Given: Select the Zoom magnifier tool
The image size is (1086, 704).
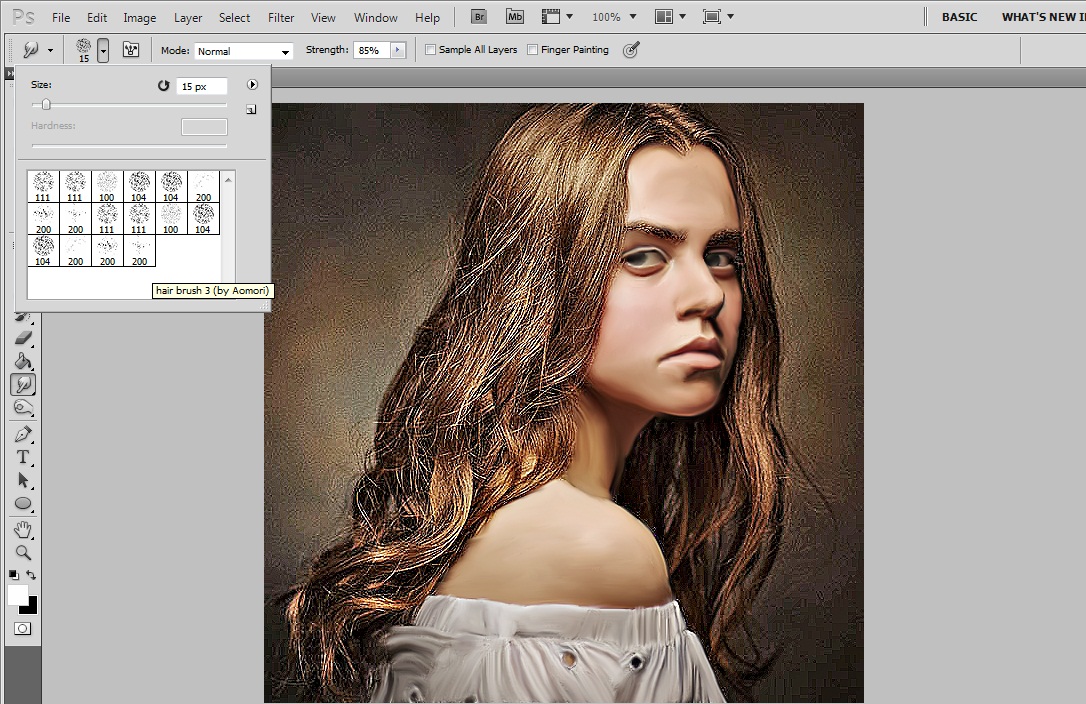Looking at the screenshot, I should [x=23, y=552].
